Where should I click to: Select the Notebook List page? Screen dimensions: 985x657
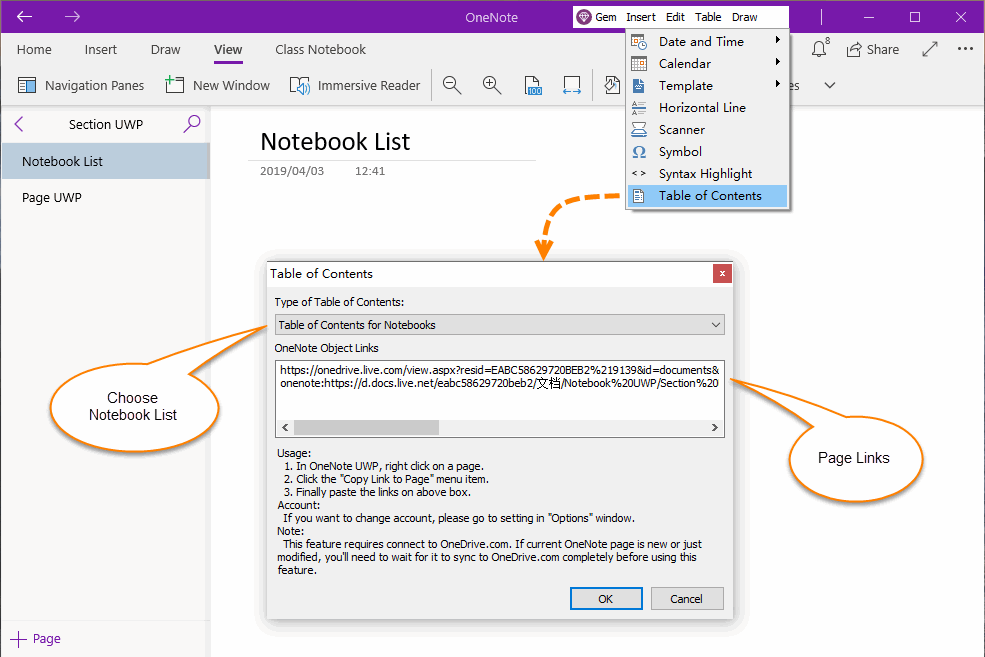pos(106,161)
